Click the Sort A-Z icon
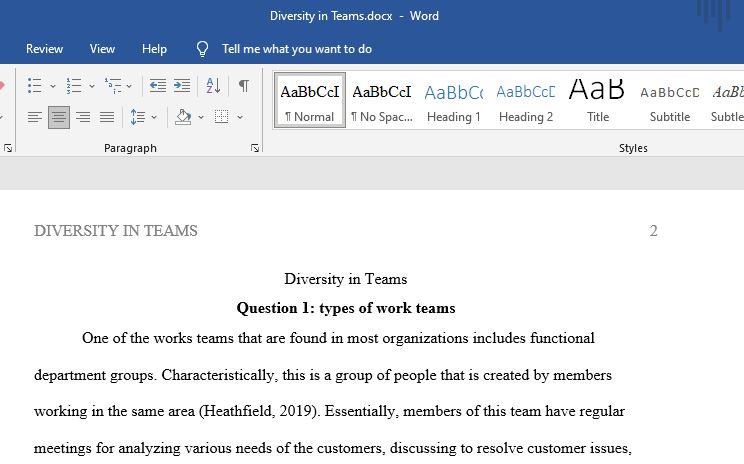Screen dimensions: 744x464 coord(213,86)
